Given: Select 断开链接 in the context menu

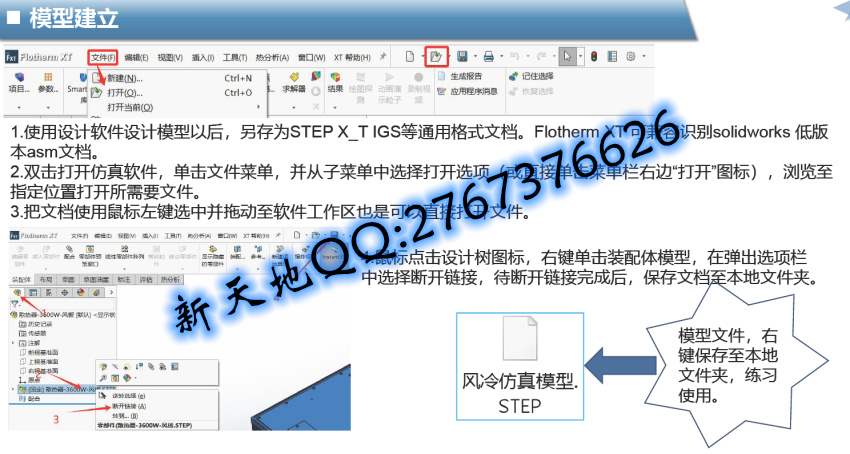Looking at the screenshot, I should point(130,406).
